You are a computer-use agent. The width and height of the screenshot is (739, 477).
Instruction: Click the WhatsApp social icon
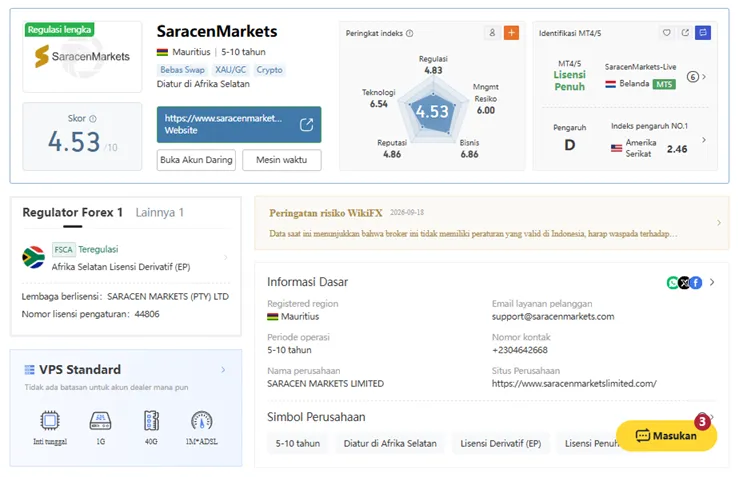[x=673, y=283]
